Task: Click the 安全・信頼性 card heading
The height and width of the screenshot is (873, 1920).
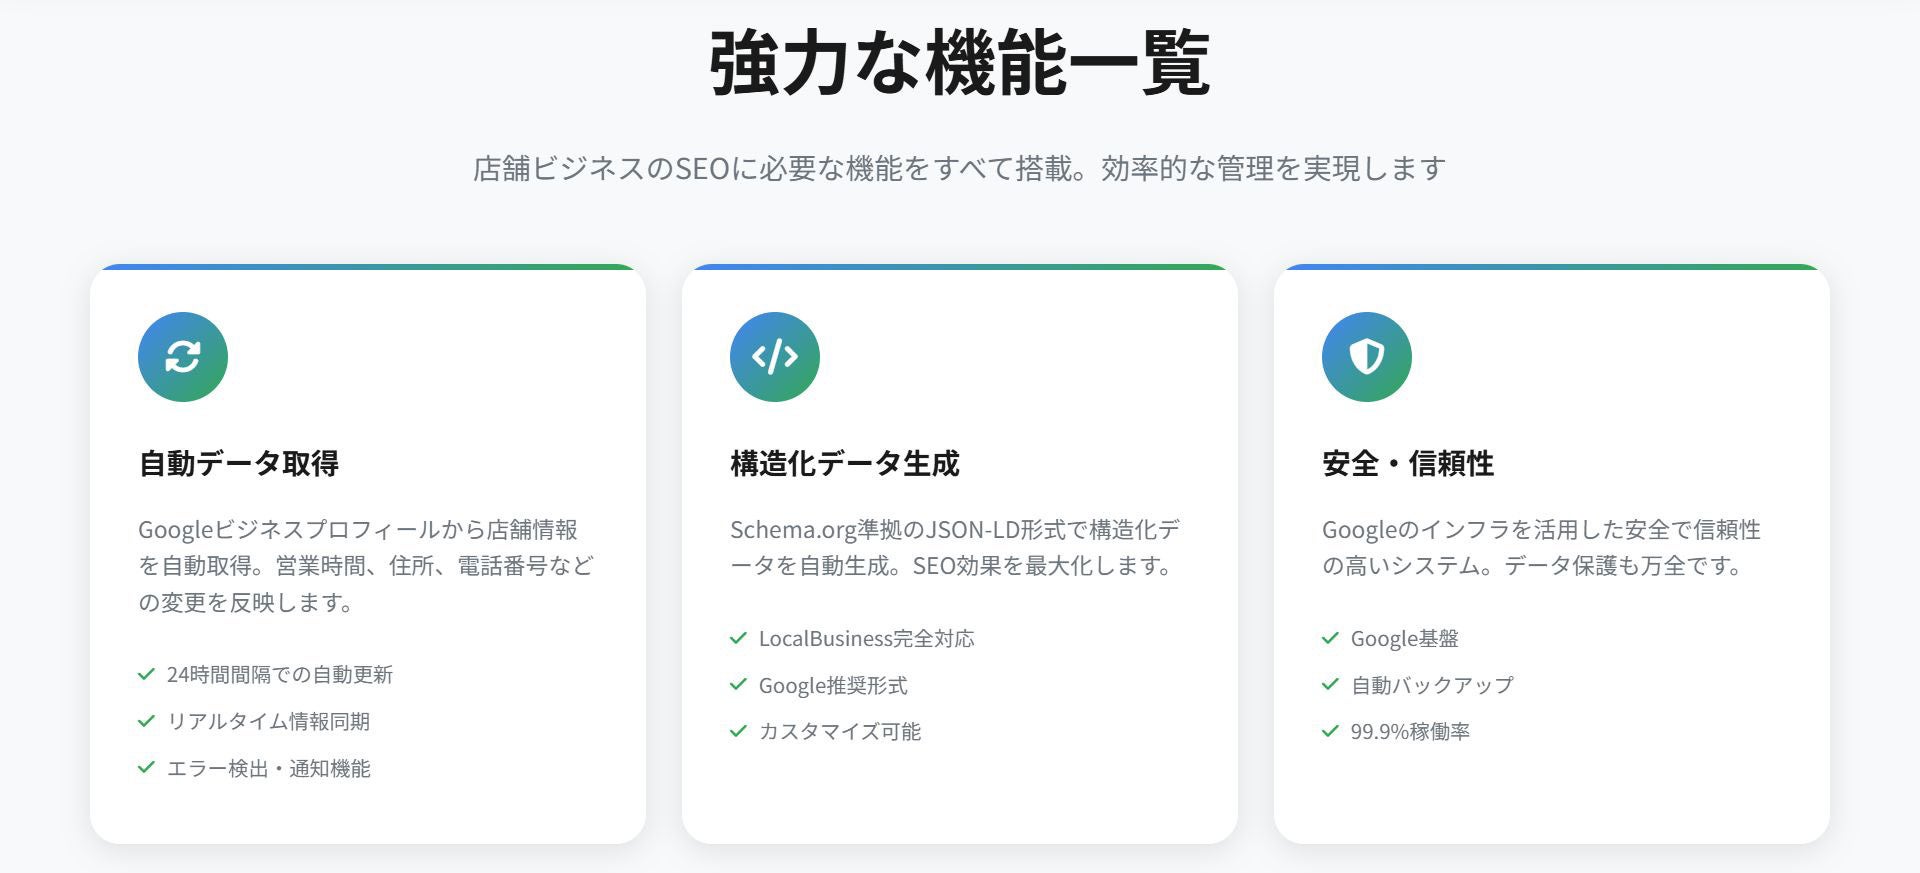Action: point(1408,463)
